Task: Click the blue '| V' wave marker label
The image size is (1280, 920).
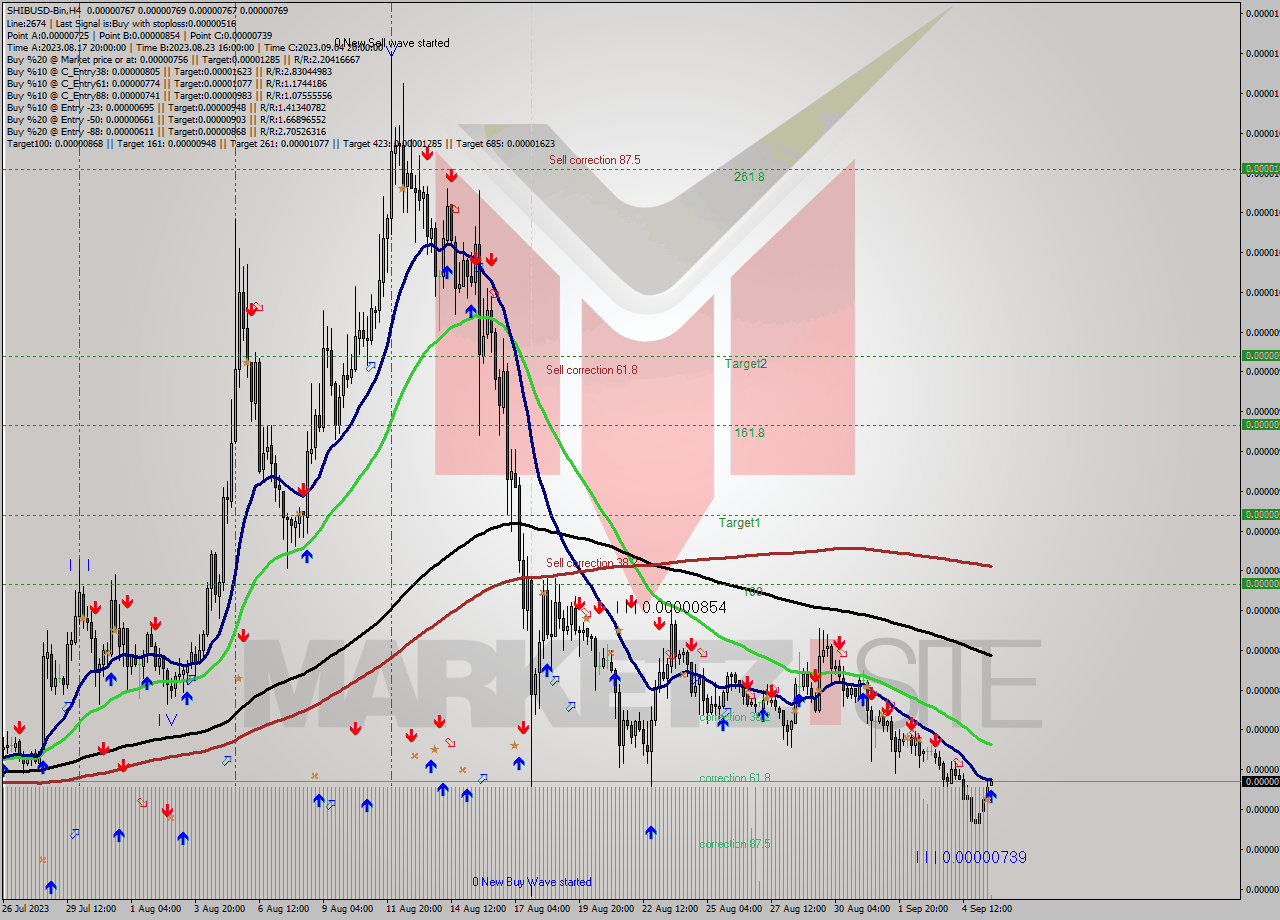Action: 167,719
